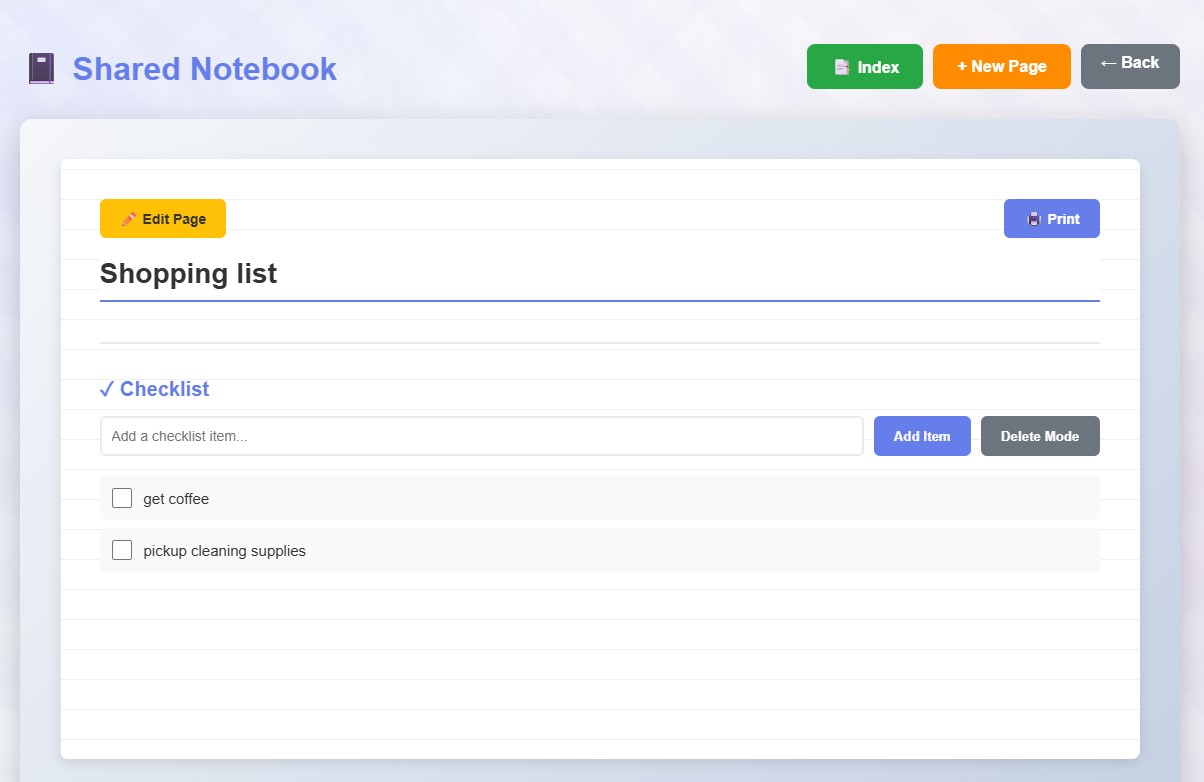Select the 'pickup cleaning supplies' item text
This screenshot has height=782, width=1204.
[224, 551]
